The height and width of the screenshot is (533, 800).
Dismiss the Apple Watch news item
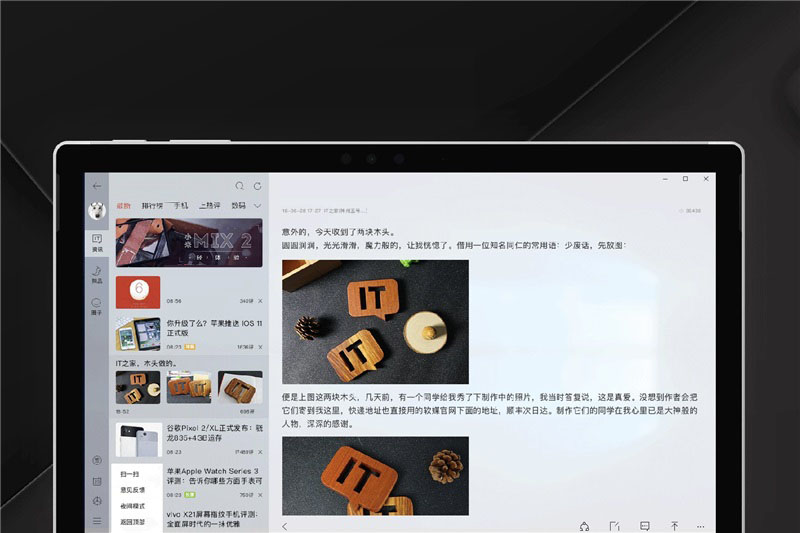[260, 495]
